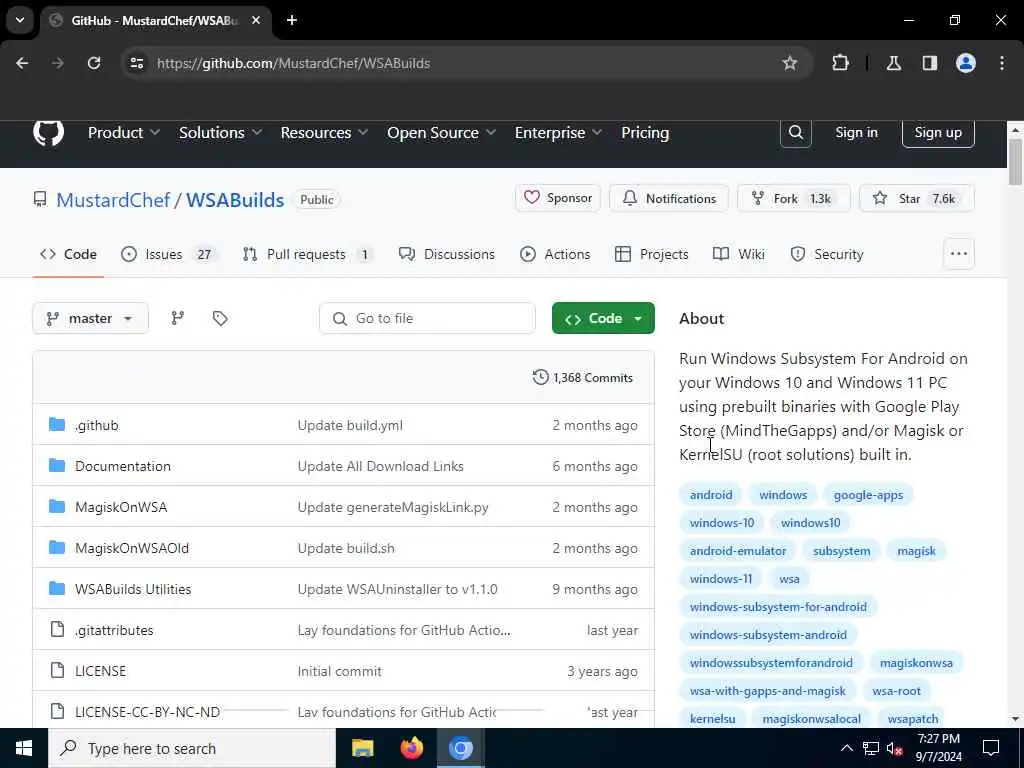Open the 1,368 Commits link

[x=583, y=377]
